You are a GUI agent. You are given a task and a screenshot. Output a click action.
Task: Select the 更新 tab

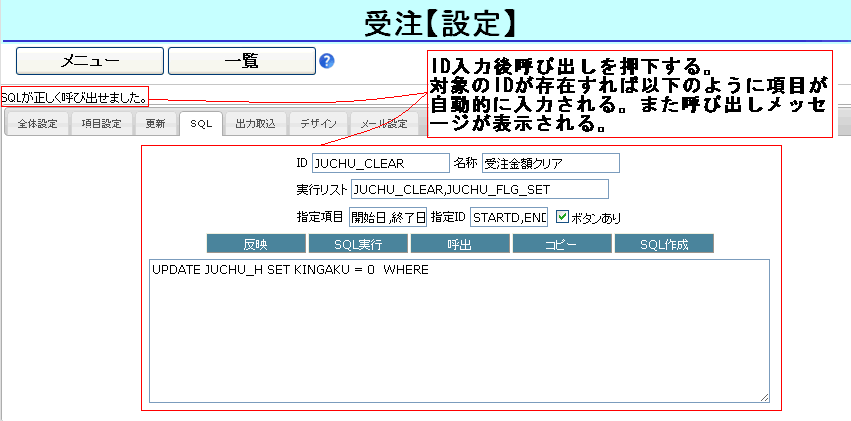155,124
